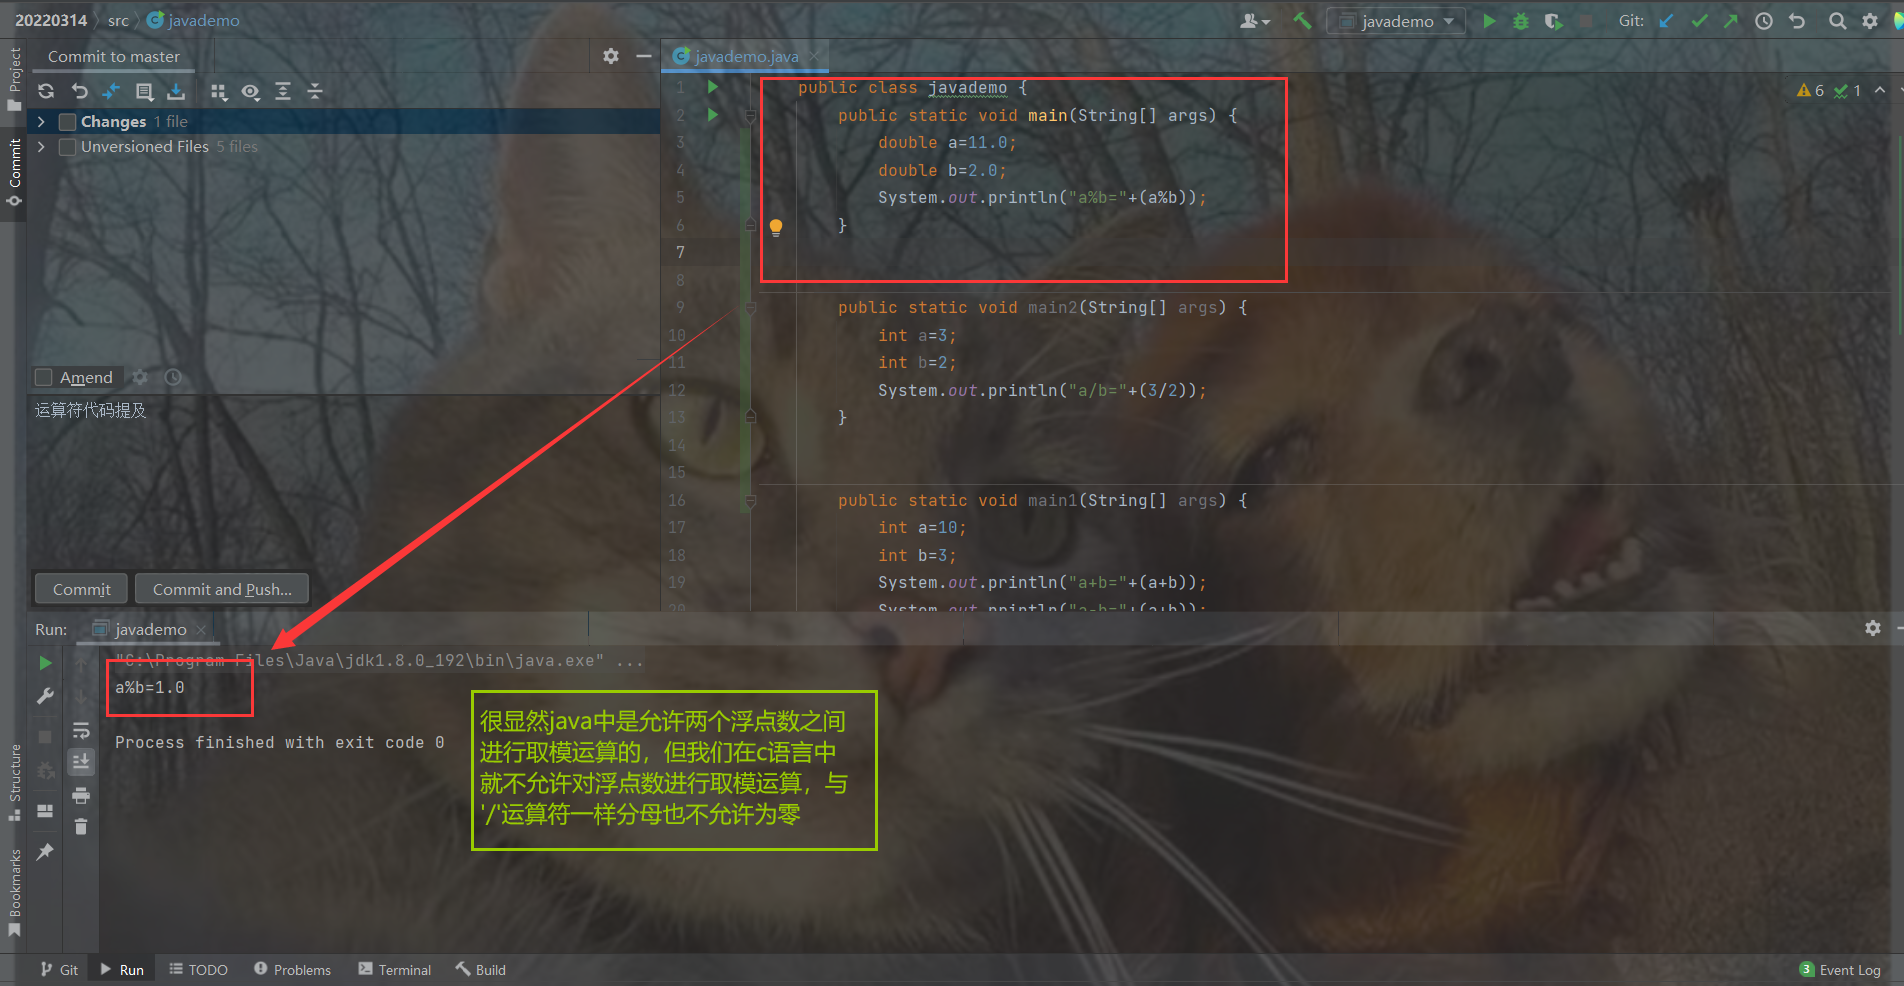Expand the Unversioned Files node
Image resolution: width=1904 pixels, height=986 pixels.
pyautogui.click(x=41, y=146)
